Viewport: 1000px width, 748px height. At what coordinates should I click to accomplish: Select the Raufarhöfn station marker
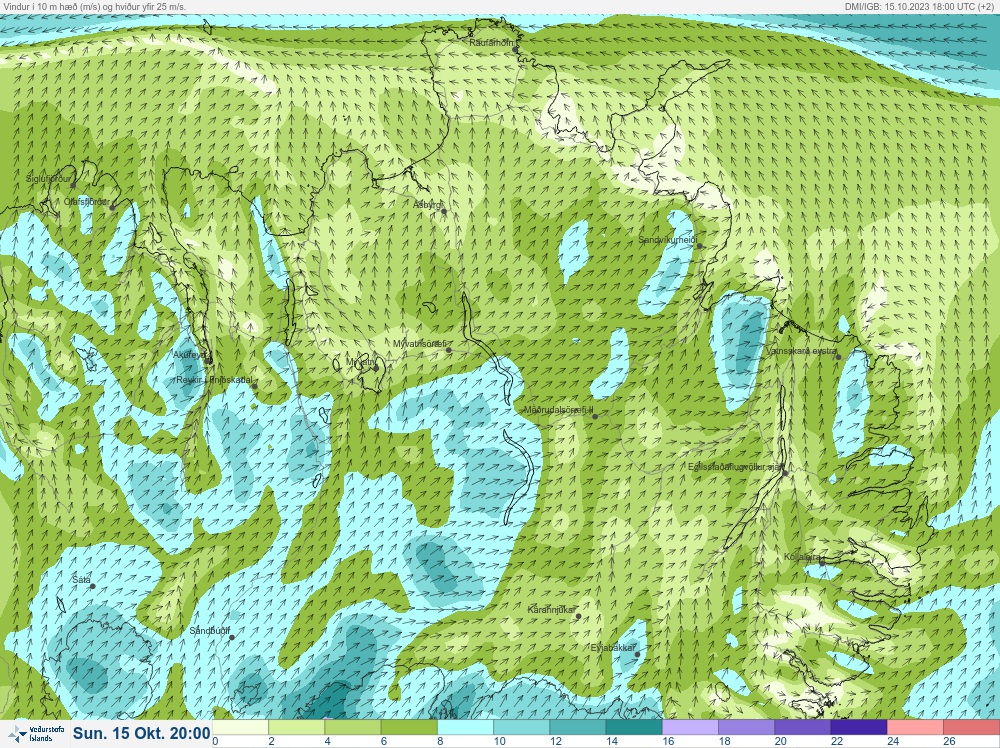(x=515, y=50)
